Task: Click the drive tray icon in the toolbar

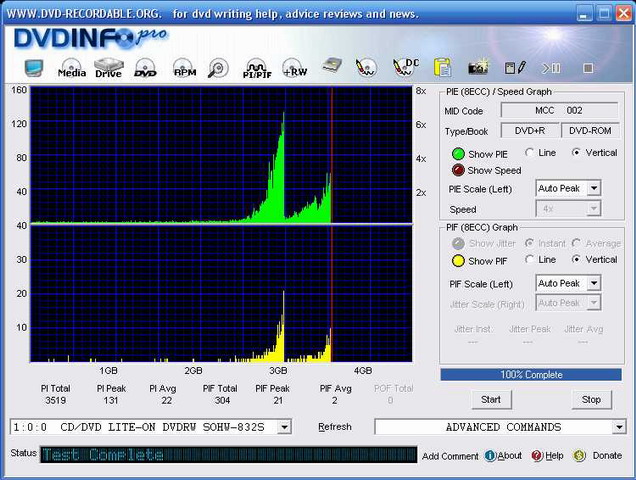Action: 332,66
